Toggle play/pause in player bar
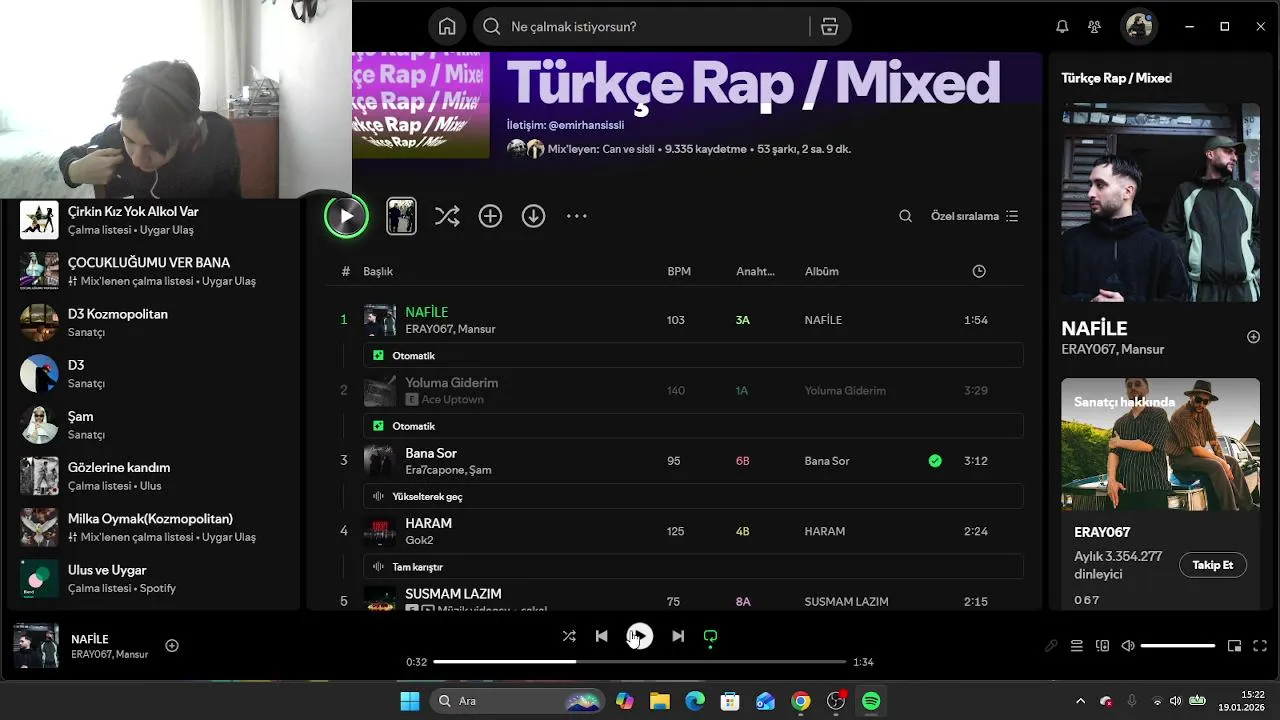The height and width of the screenshot is (720, 1280). pyautogui.click(x=639, y=636)
